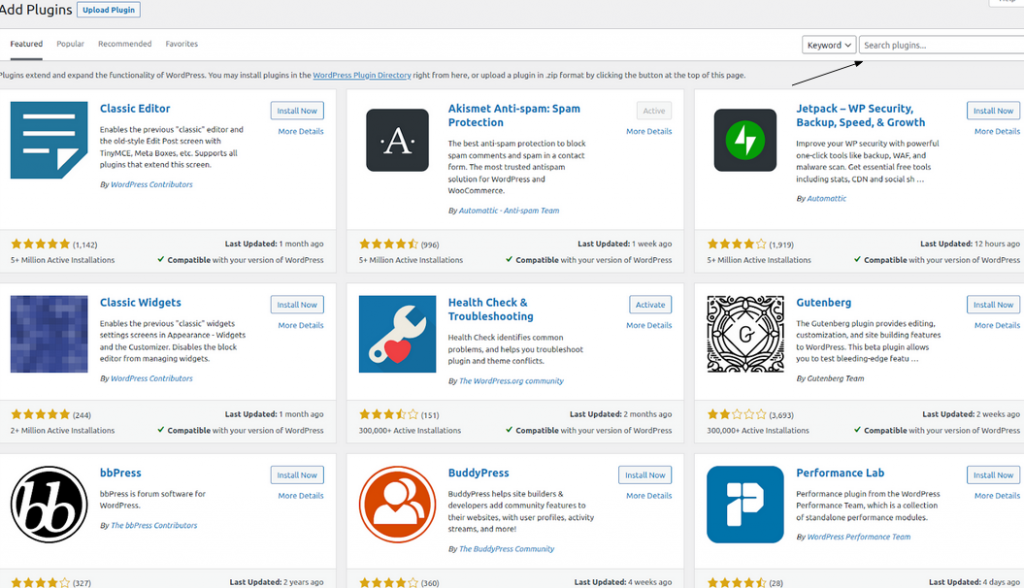Click the Health Check wrench icon
This screenshot has width=1024, height=588.
(x=397, y=334)
